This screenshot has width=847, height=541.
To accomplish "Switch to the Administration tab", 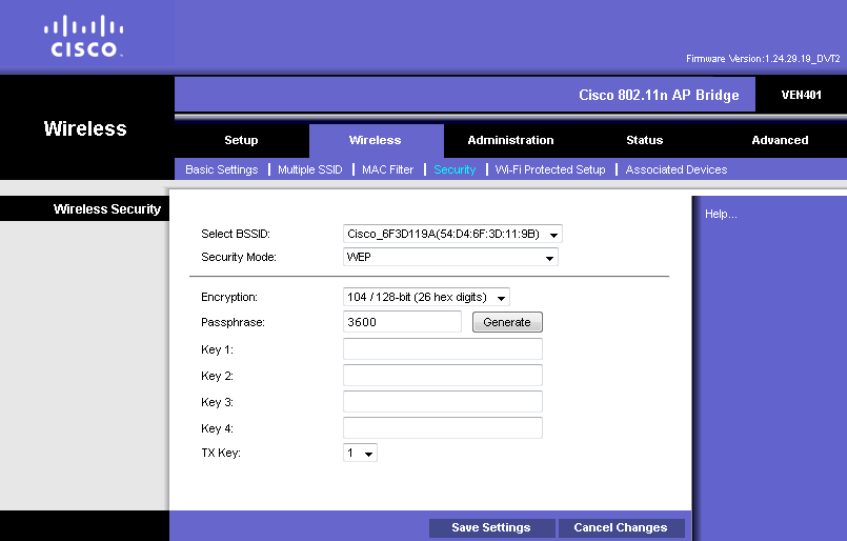I will click(510, 140).
